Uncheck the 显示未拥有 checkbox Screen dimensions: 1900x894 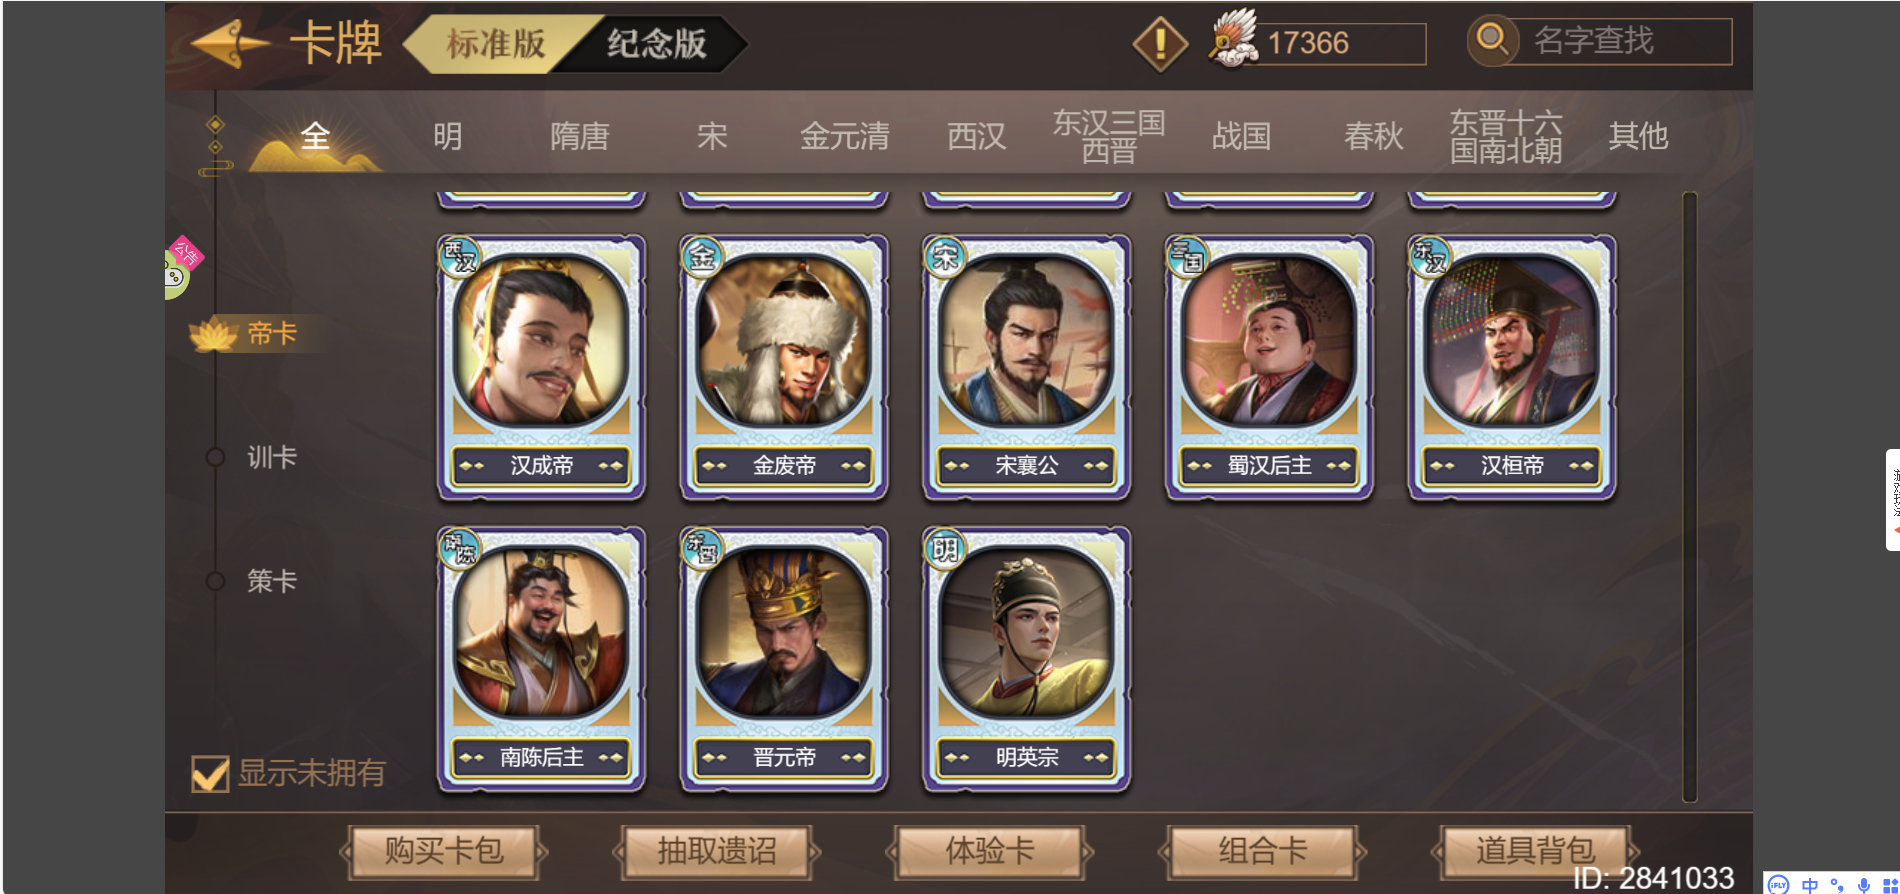coord(210,773)
